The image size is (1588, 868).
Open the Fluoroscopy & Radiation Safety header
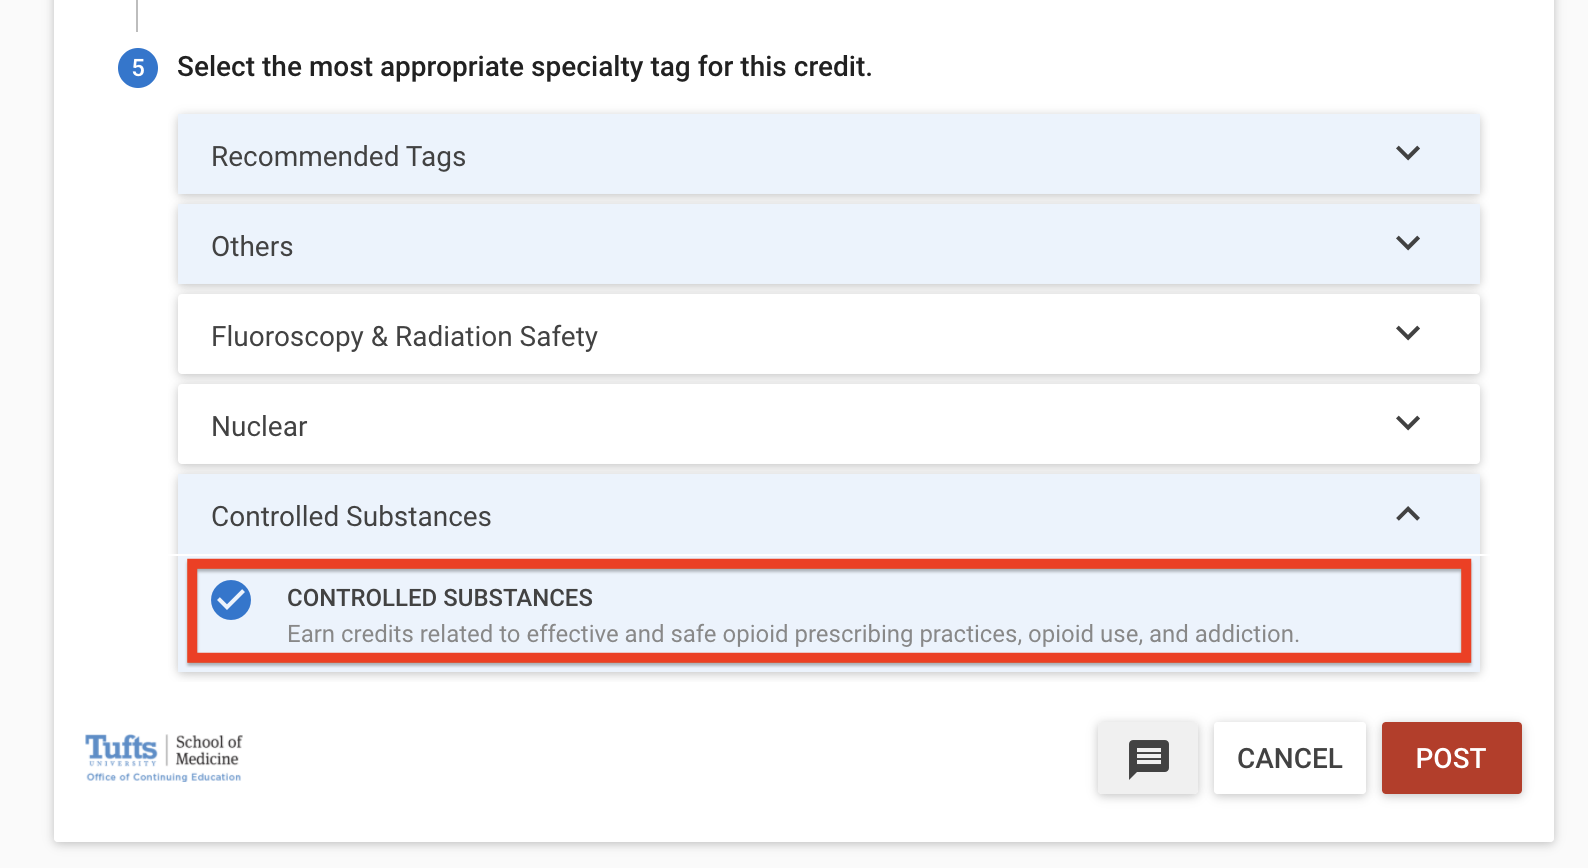click(x=829, y=334)
